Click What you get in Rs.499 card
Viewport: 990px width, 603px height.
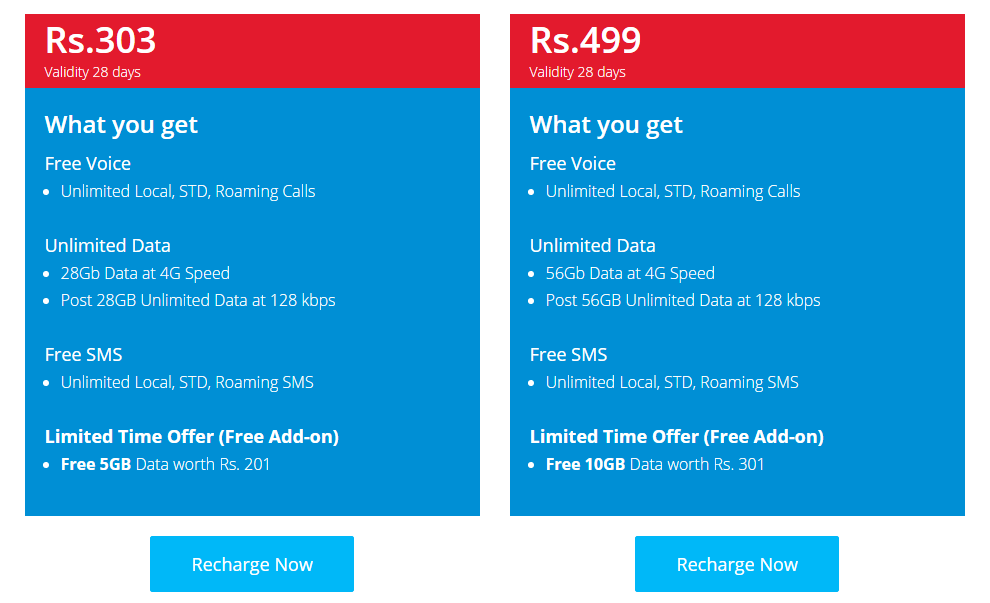click(x=606, y=125)
